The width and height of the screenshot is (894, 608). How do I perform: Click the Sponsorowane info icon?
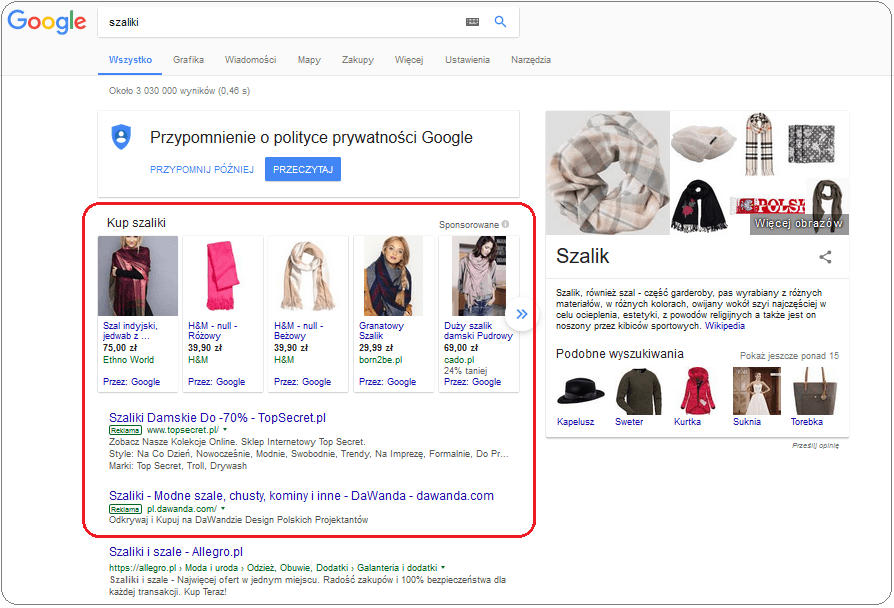point(505,224)
